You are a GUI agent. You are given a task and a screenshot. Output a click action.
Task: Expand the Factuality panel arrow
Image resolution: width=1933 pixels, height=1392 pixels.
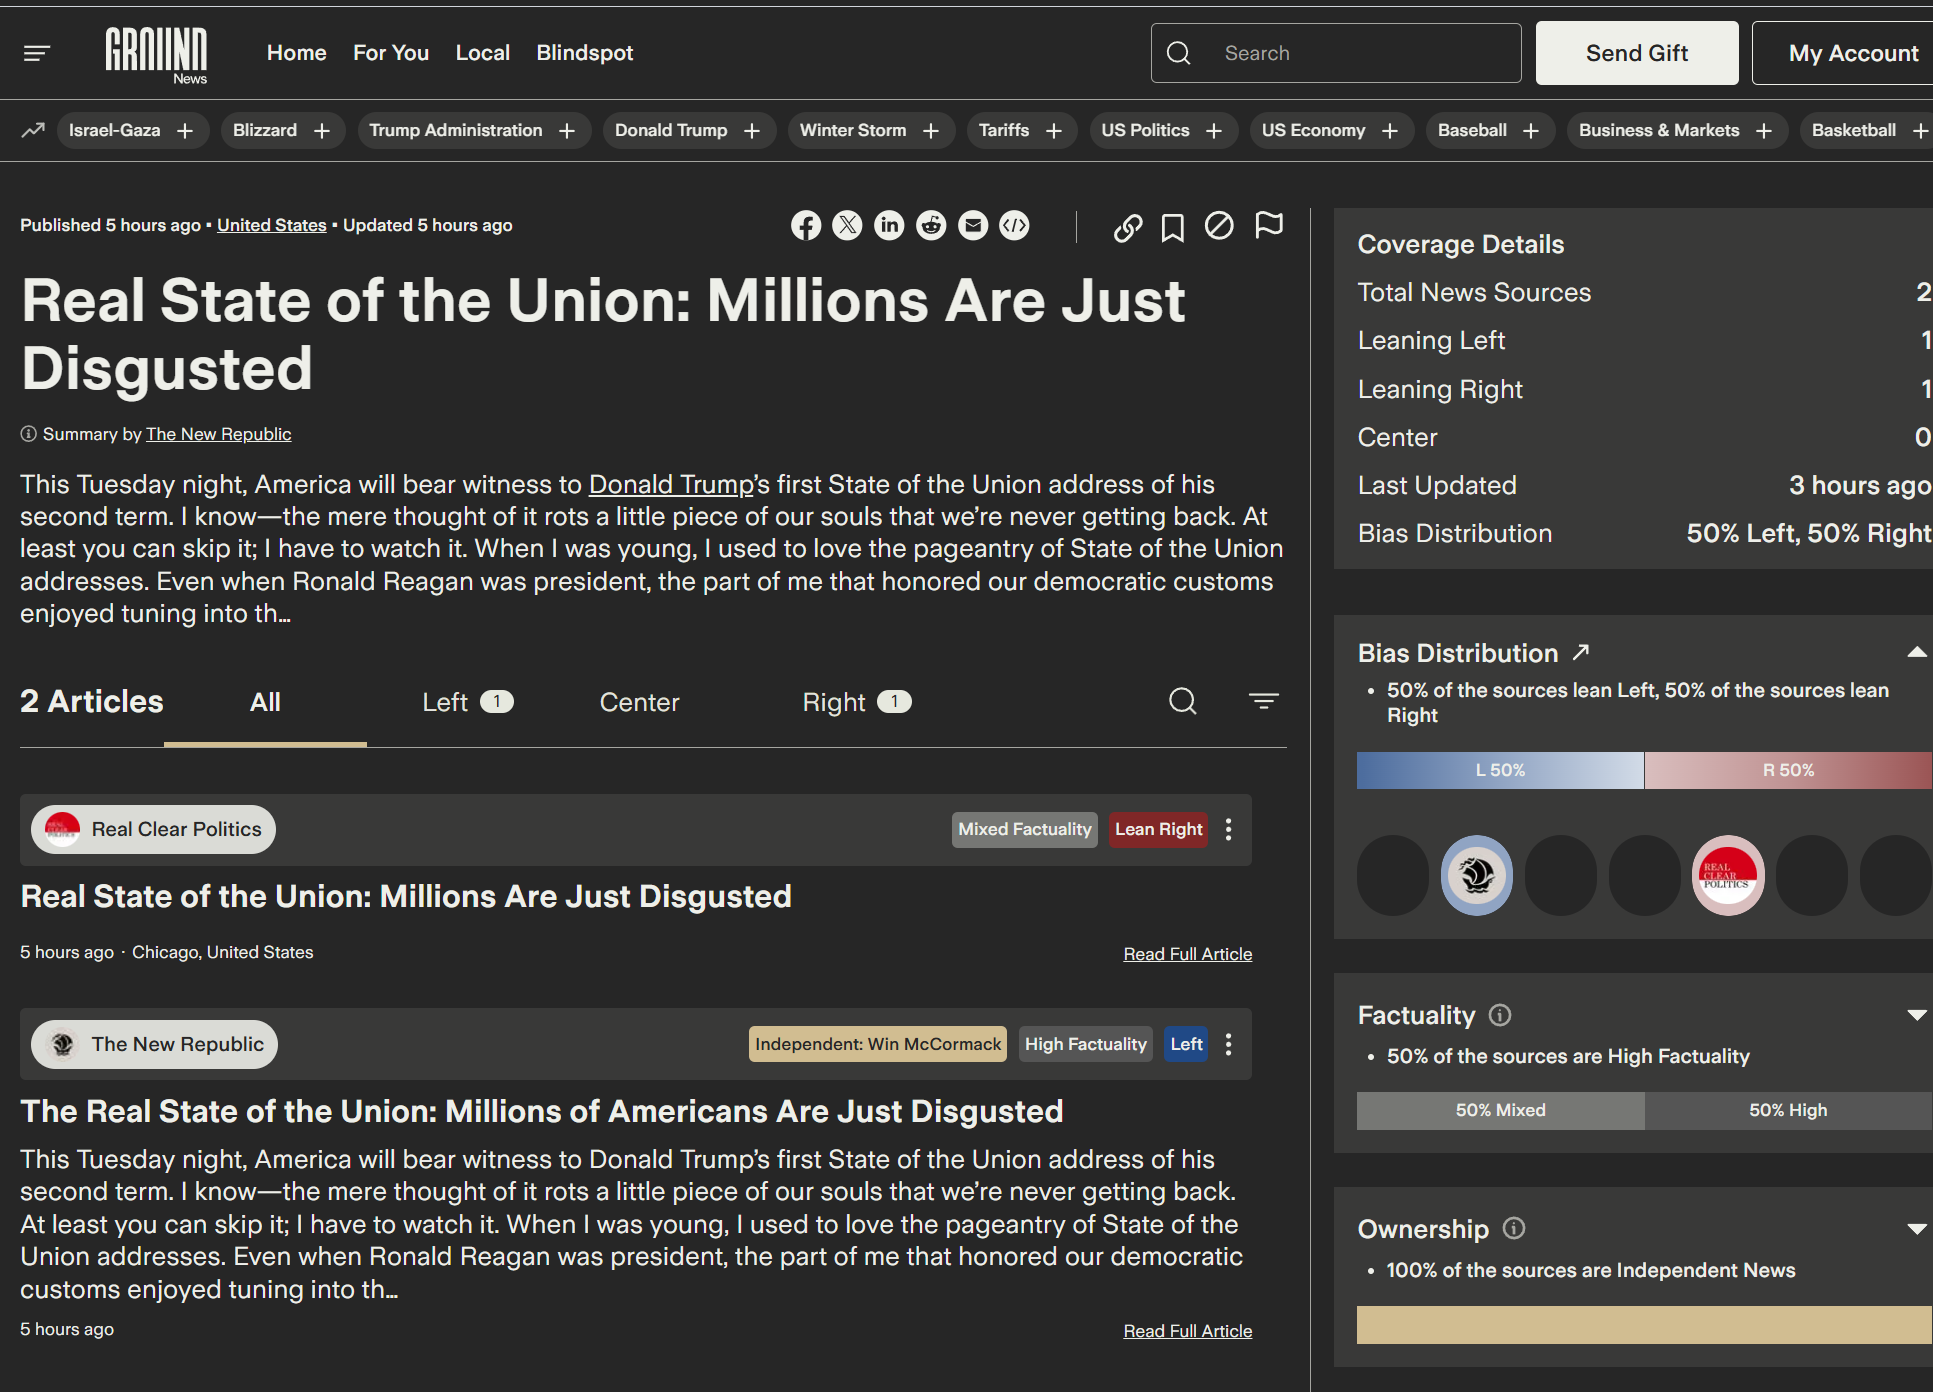[x=1916, y=1015]
